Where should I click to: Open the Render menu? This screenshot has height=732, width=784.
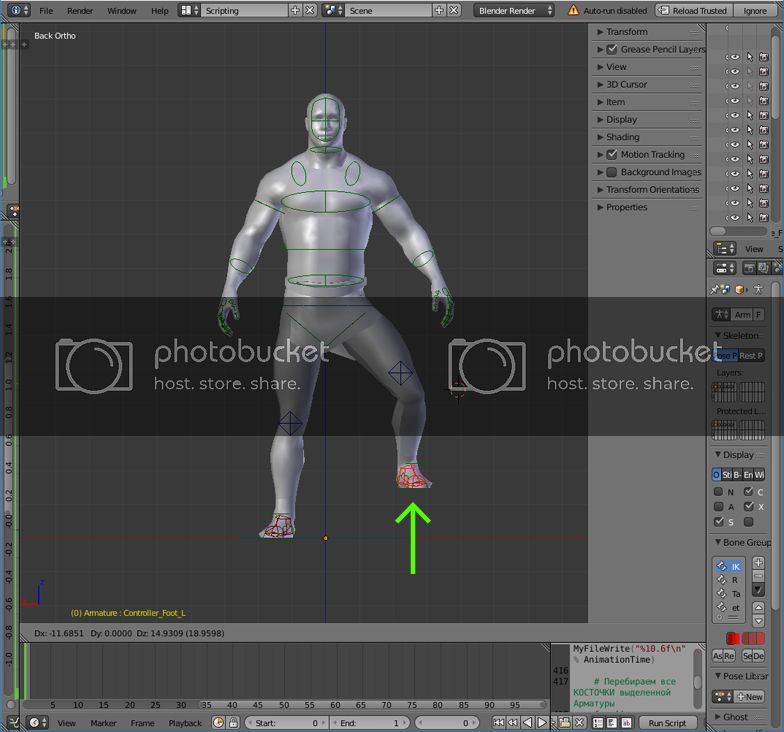[80, 11]
